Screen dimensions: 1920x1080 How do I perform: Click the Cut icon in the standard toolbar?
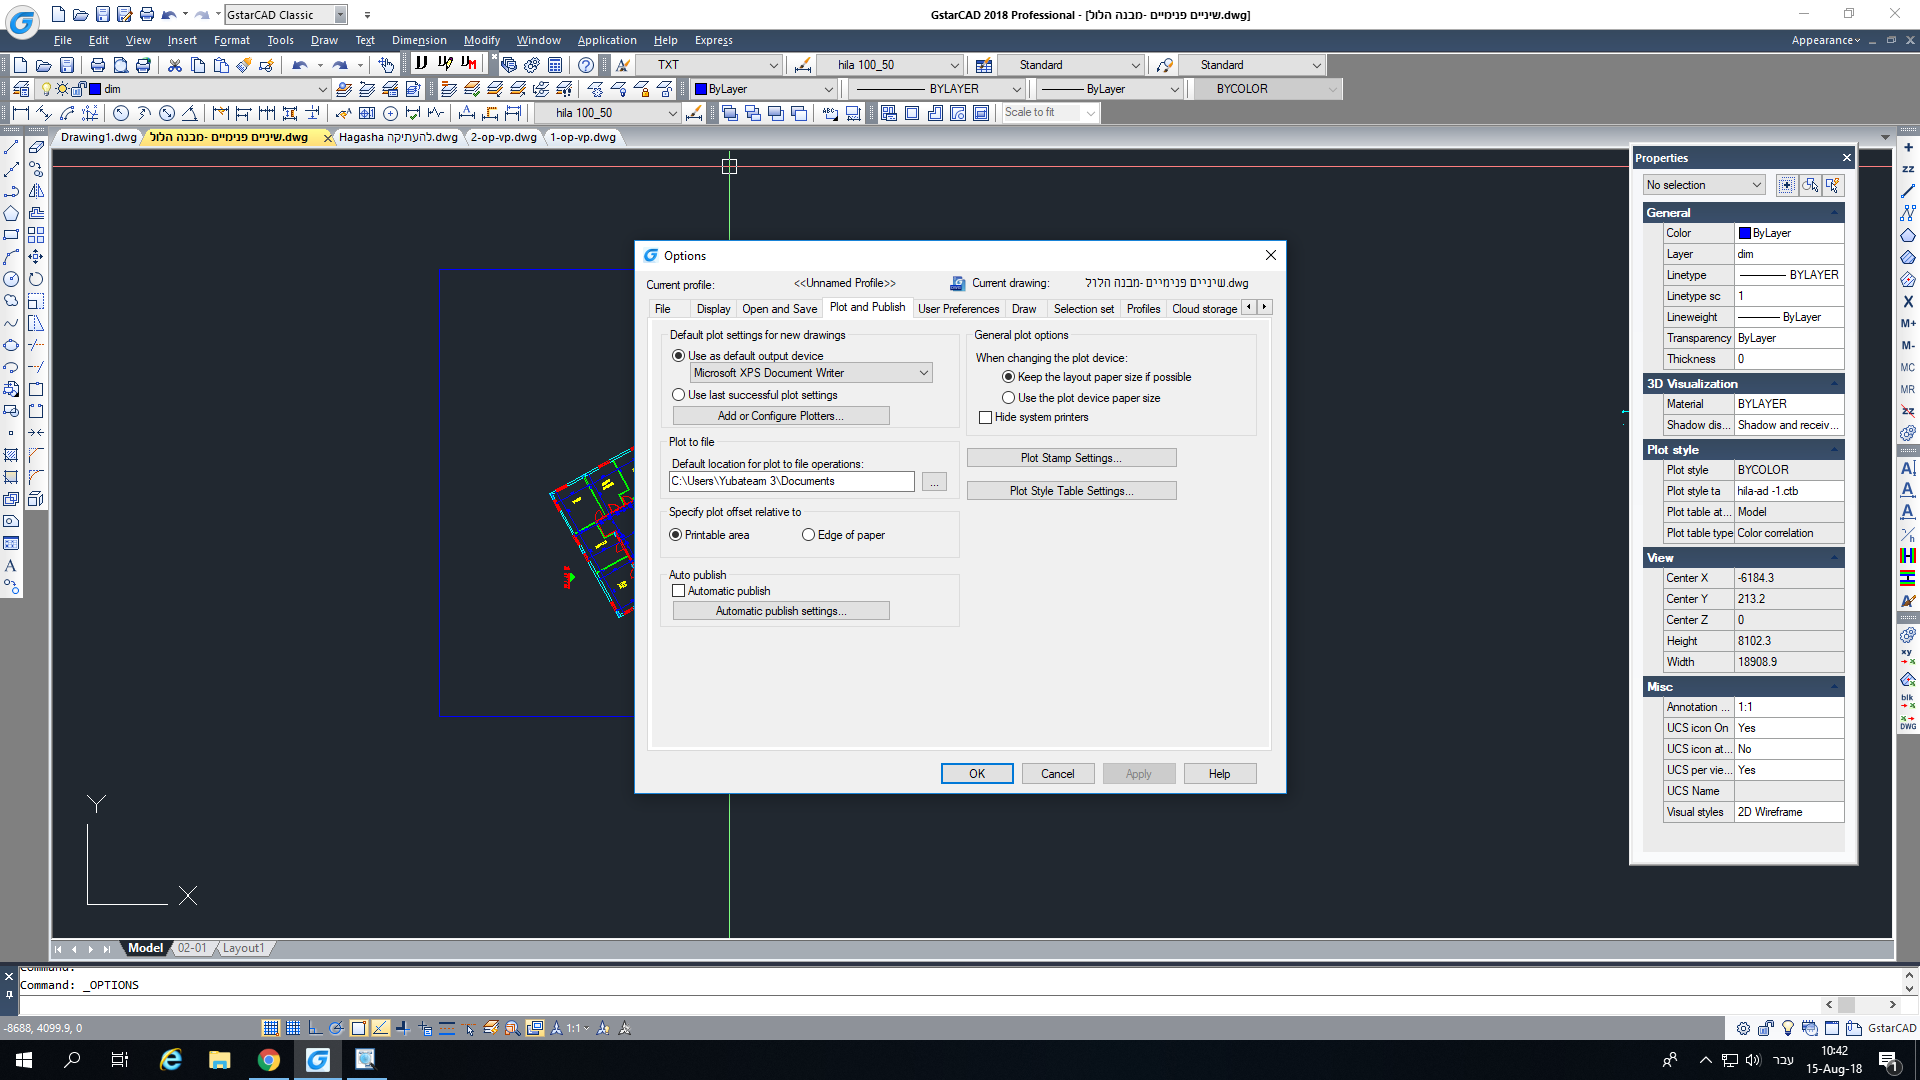pyautogui.click(x=175, y=65)
